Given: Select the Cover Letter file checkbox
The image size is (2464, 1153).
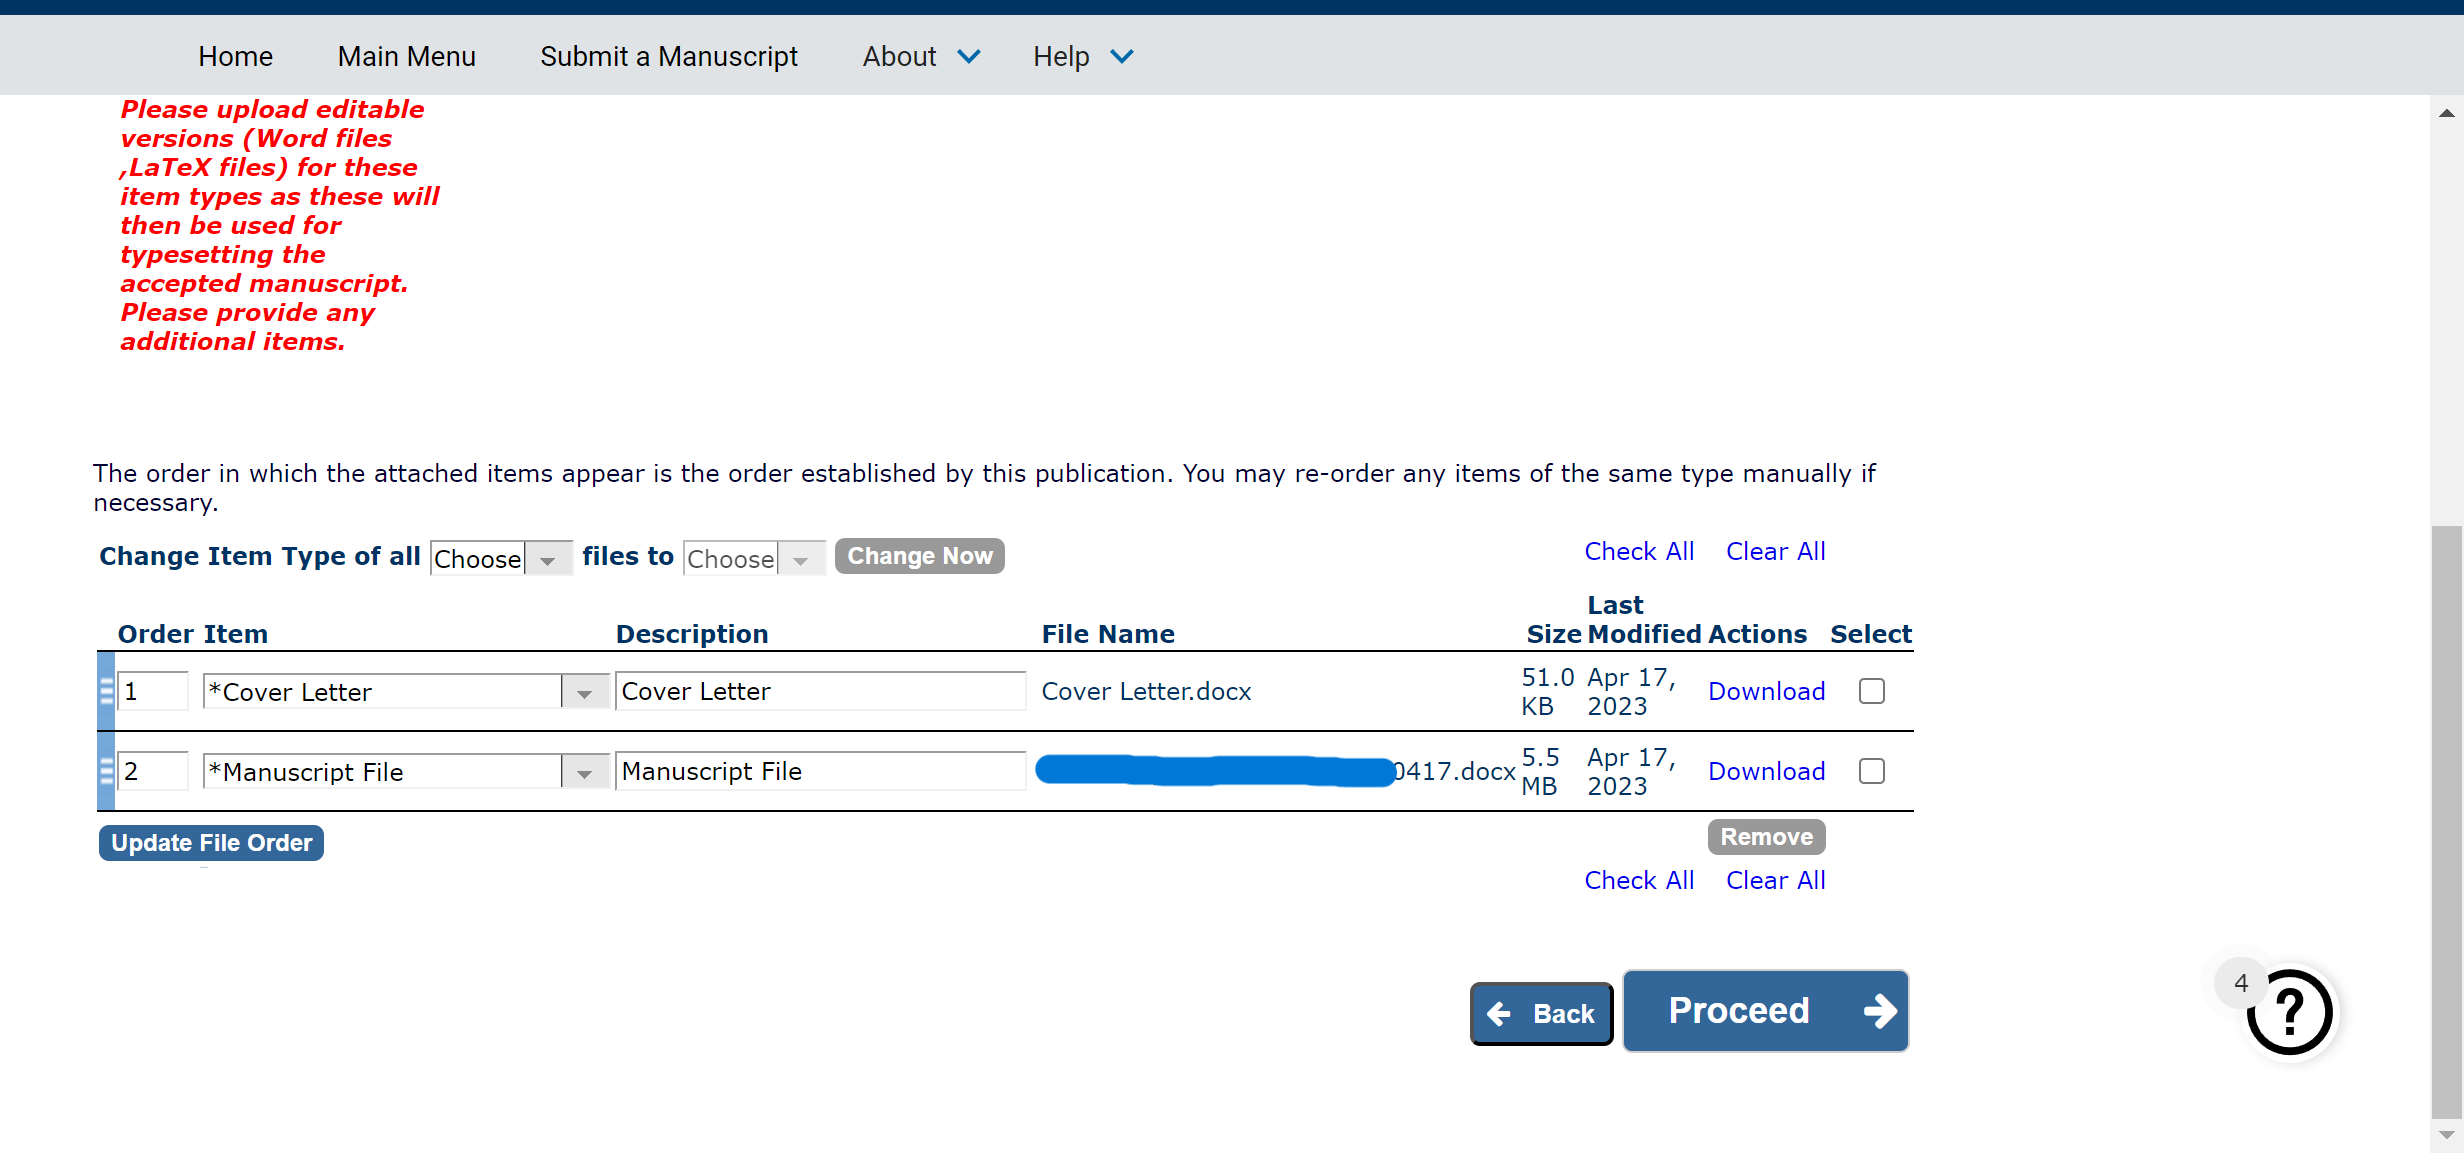Looking at the screenshot, I should pyautogui.click(x=1871, y=691).
